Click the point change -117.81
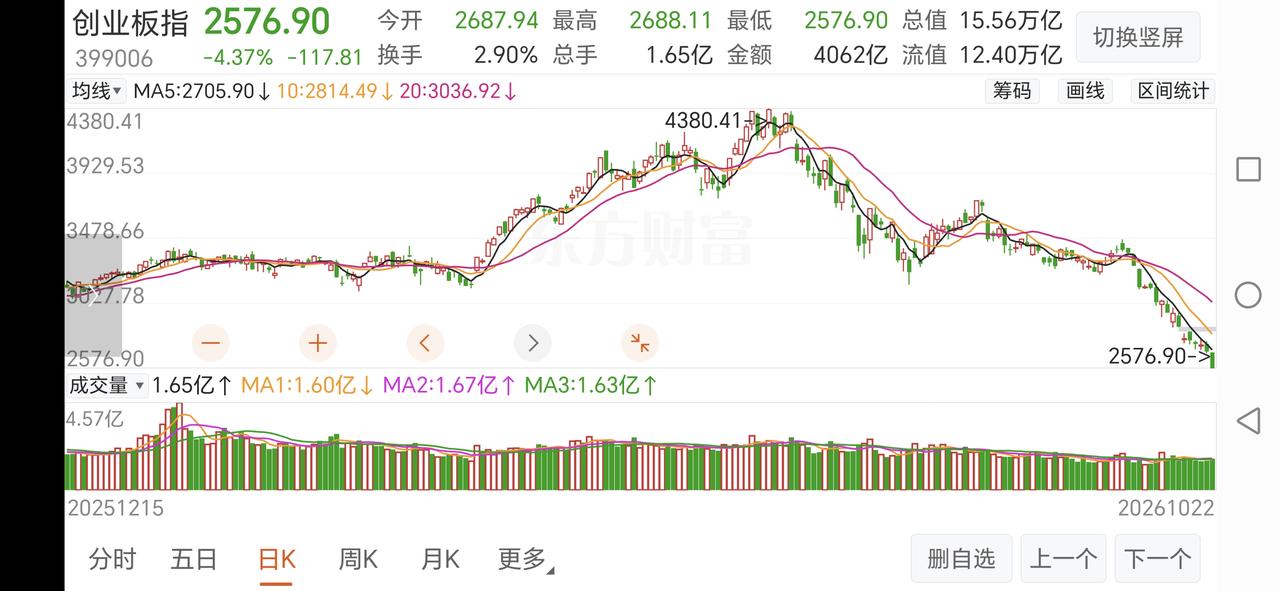Screen dimensions: 1280x591 tap(324, 58)
